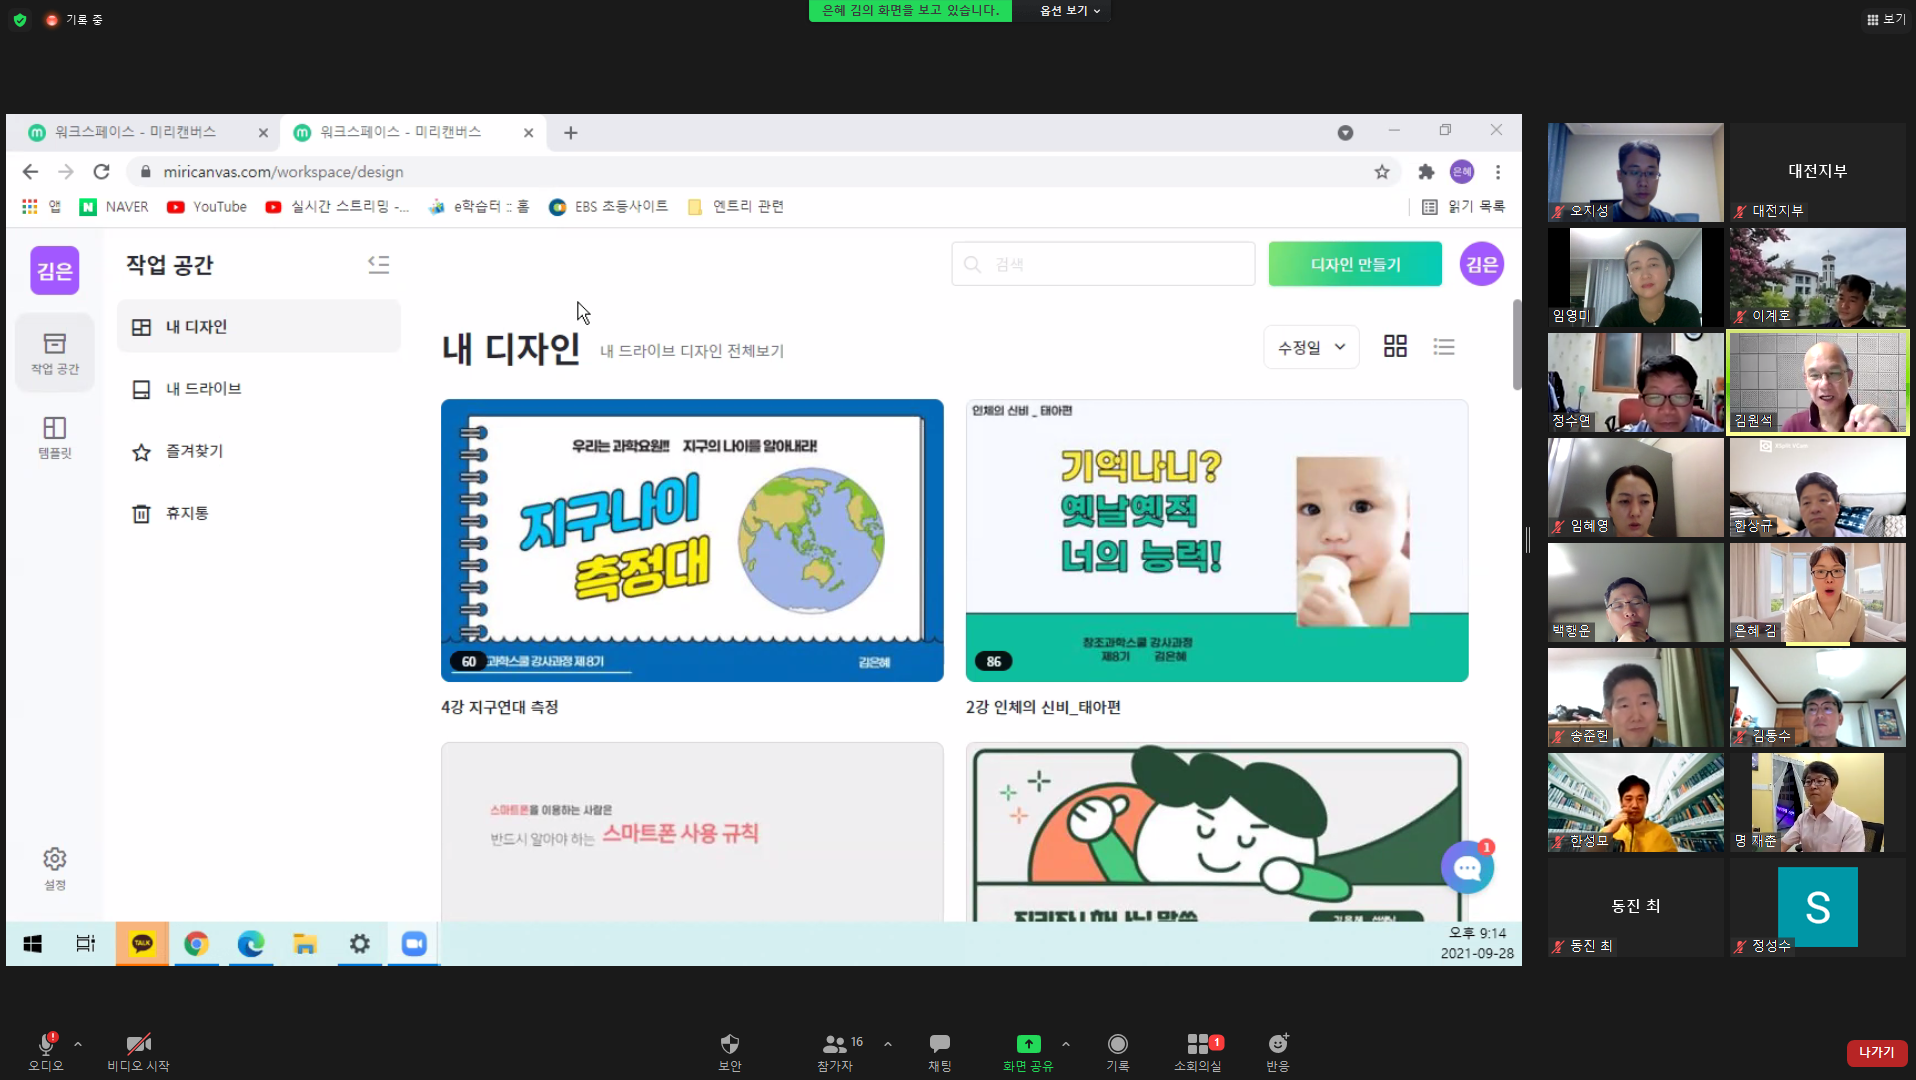This screenshot has width=1916, height=1080.
Task: Expand audio options arrow next to 오디오
Action: click(x=78, y=1044)
